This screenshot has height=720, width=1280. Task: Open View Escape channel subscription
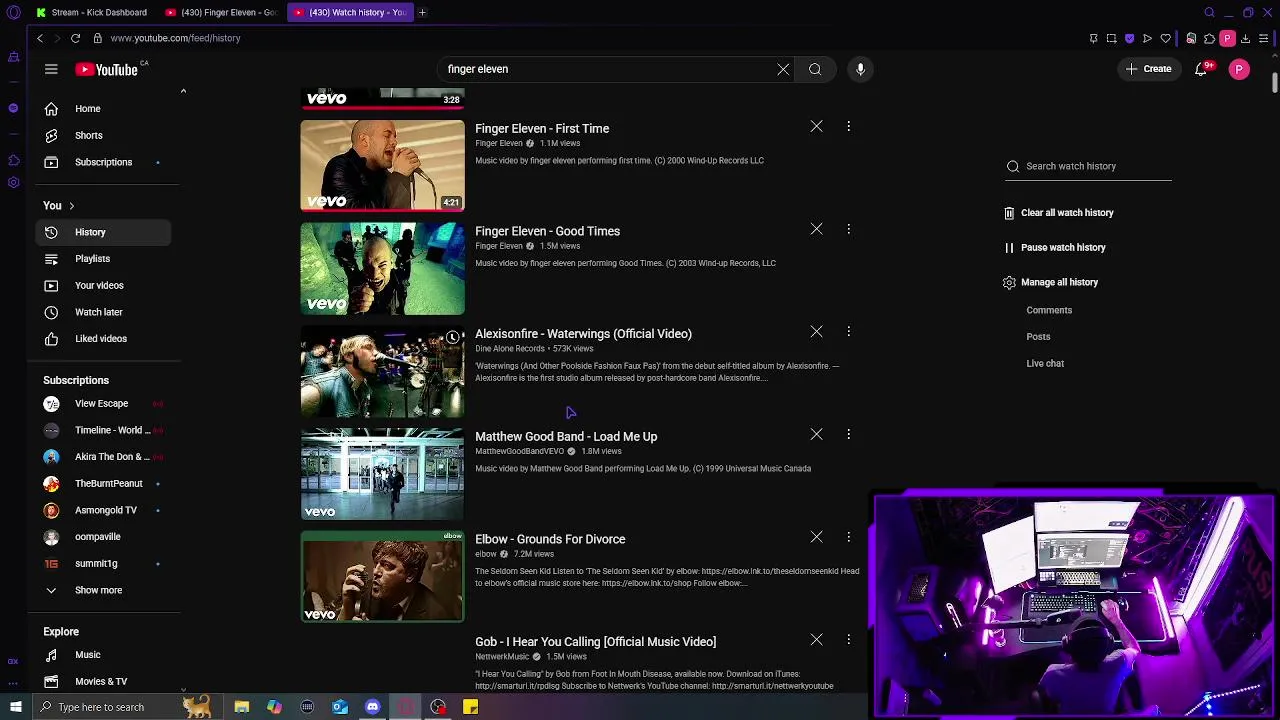click(x=104, y=404)
